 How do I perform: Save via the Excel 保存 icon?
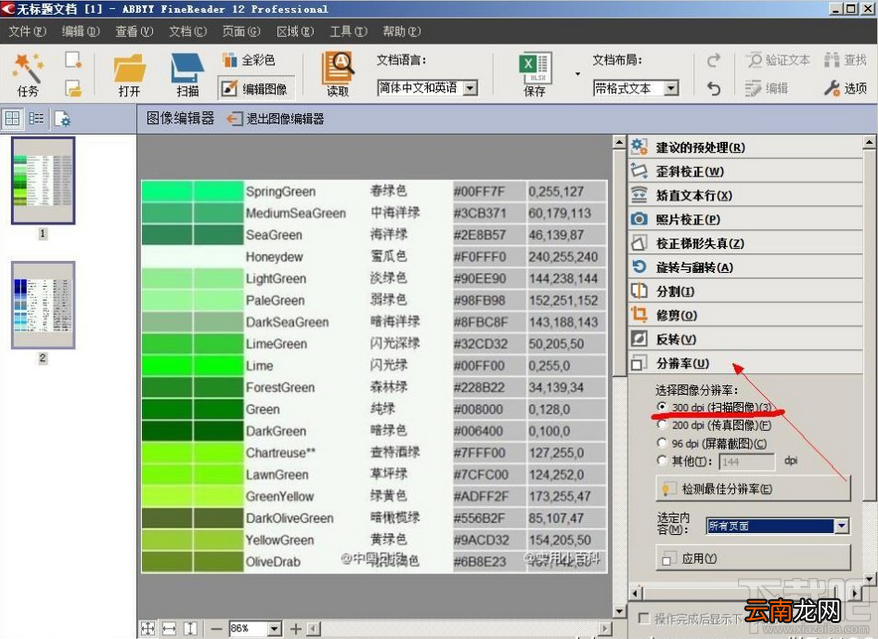(x=535, y=74)
